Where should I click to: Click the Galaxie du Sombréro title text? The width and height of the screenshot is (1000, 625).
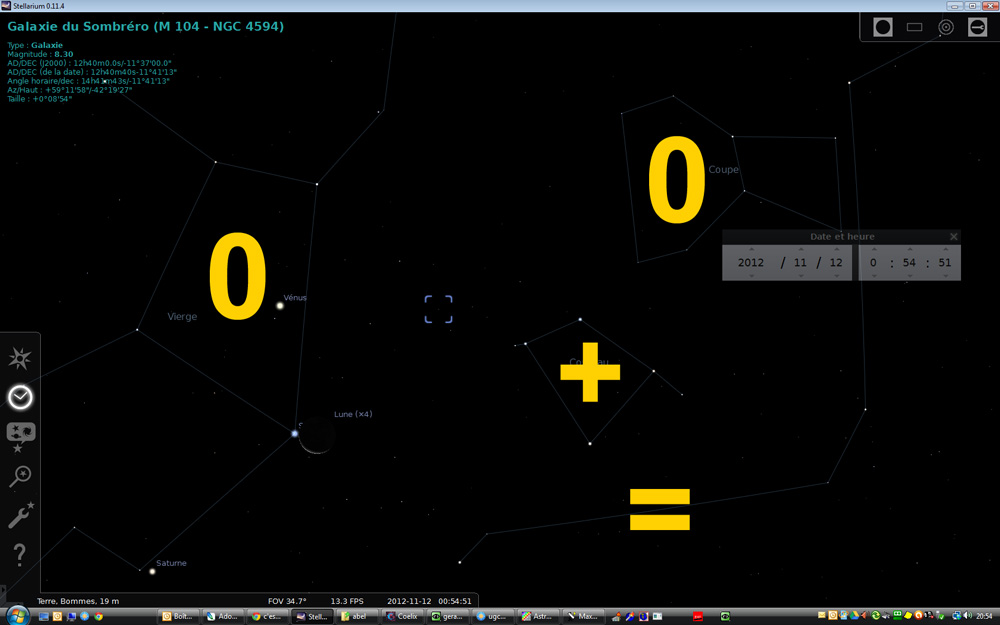point(145,27)
